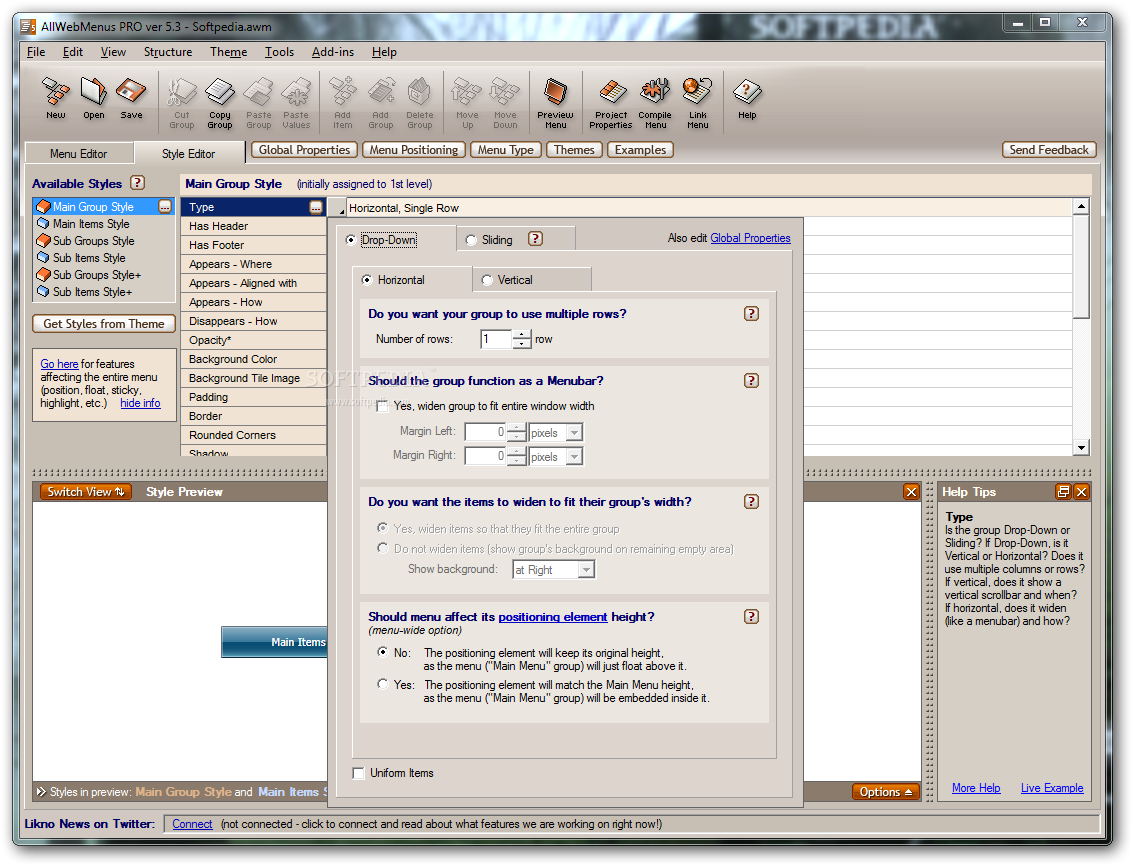This screenshot has height=866, width=1133.
Task: Click the help icon beside Available Styles
Action: [x=137, y=183]
